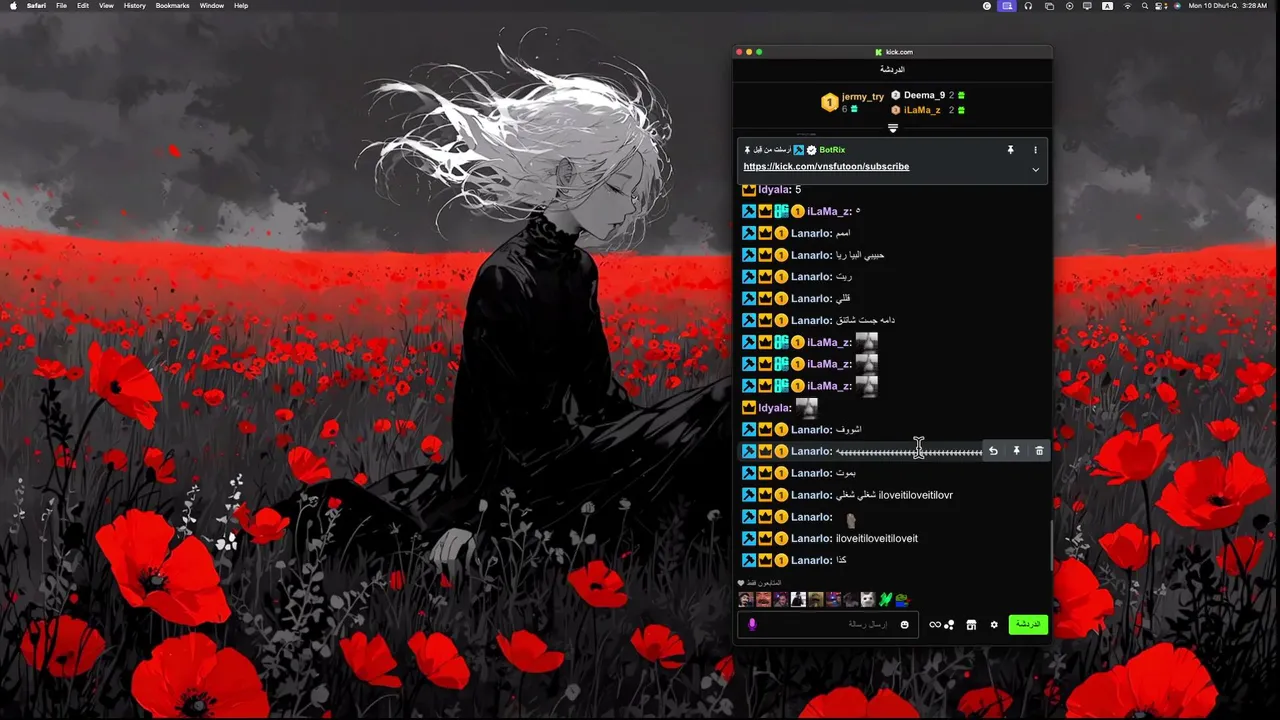The width and height of the screenshot is (1280, 720).
Task: Open the File menu
Action: point(62,6)
